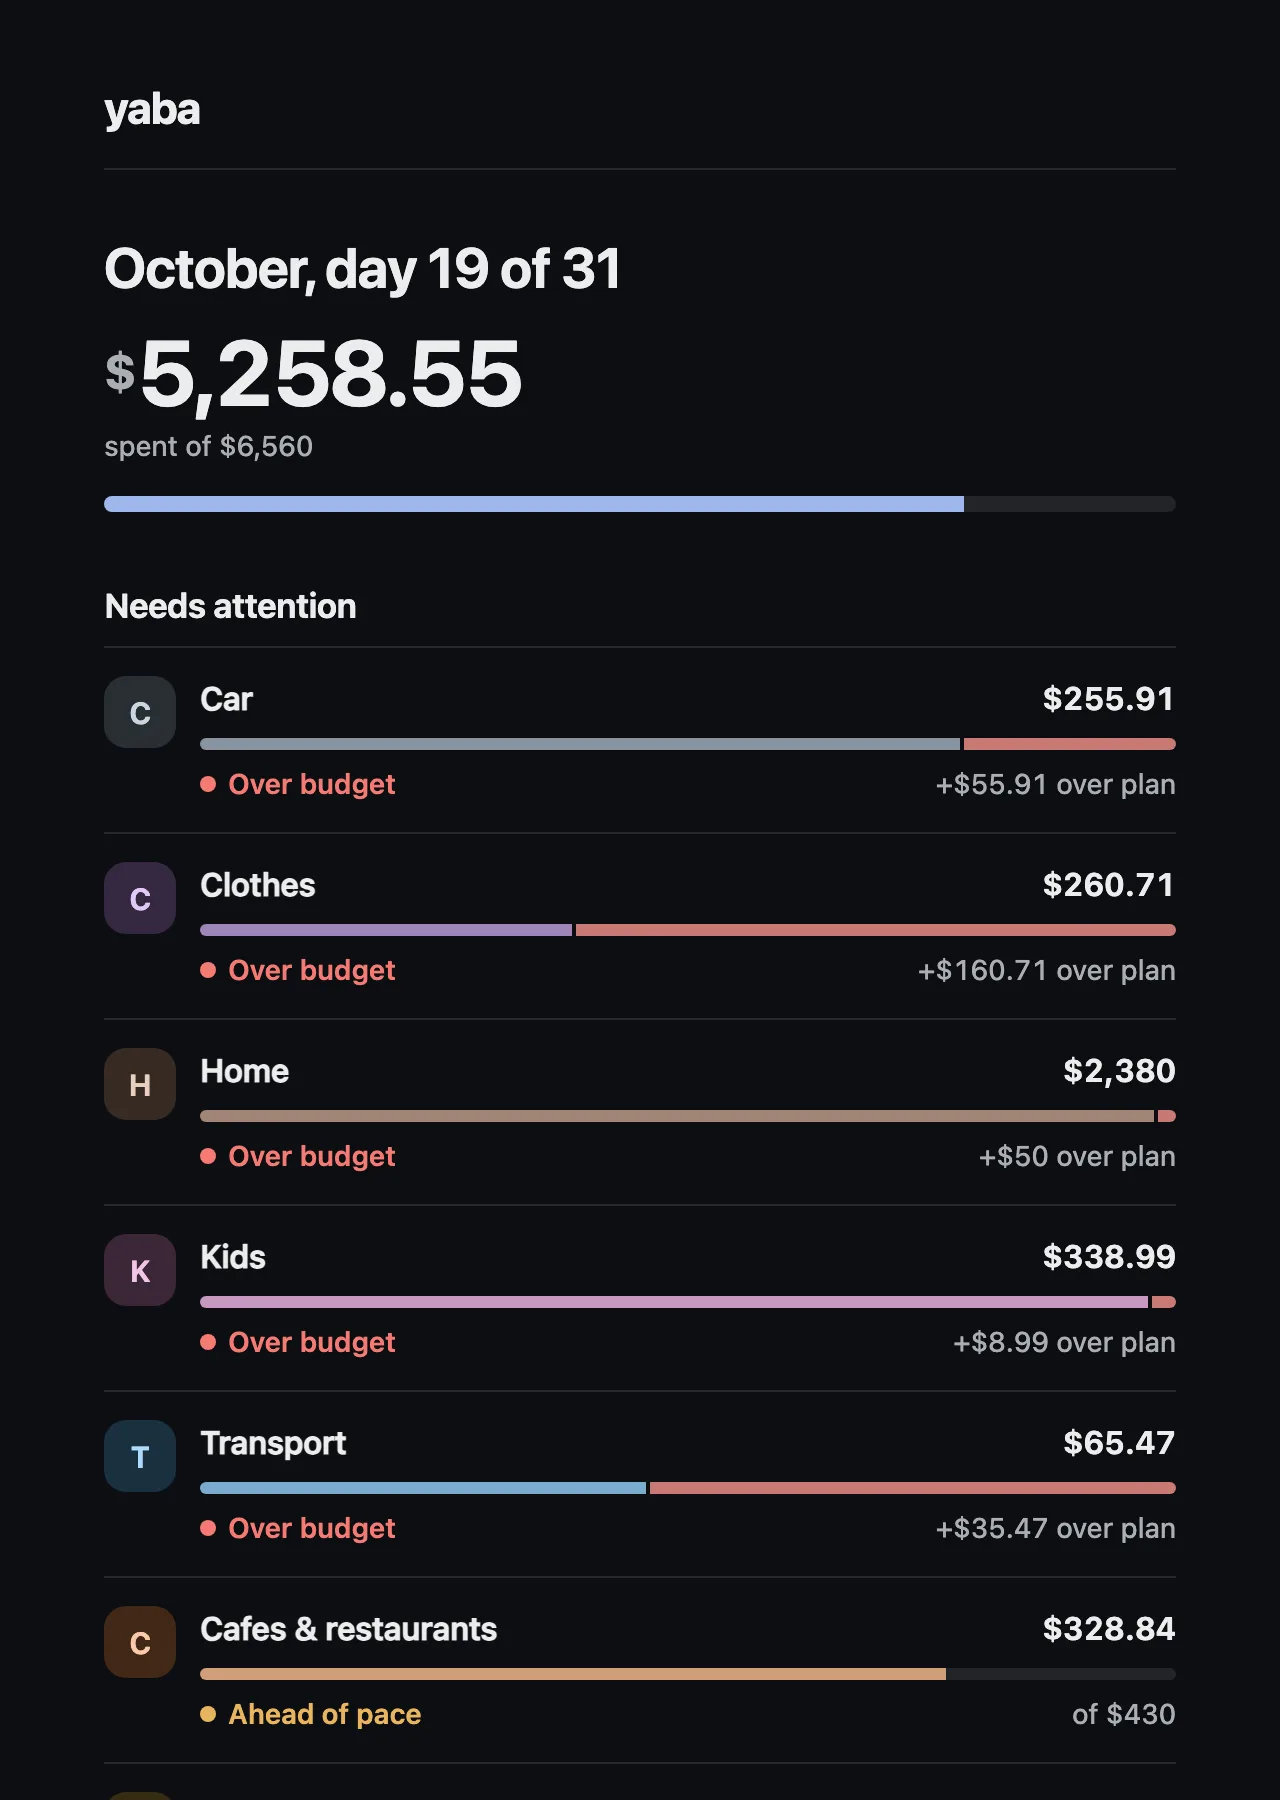Click the Car budget progress bar
The image size is (1280, 1800).
tap(688, 744)
